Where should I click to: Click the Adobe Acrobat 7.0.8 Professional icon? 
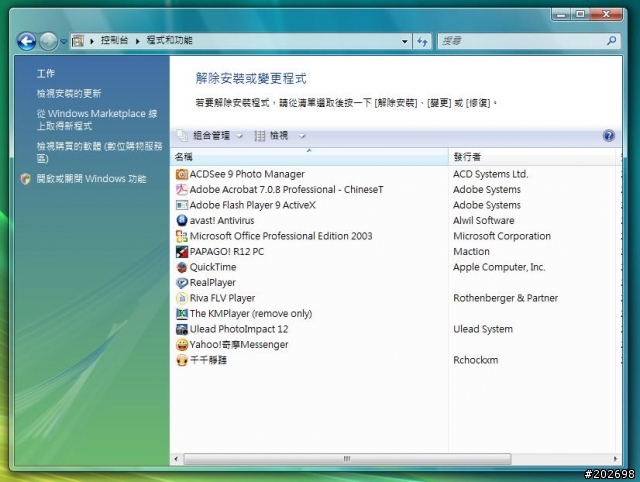(182, 190)
